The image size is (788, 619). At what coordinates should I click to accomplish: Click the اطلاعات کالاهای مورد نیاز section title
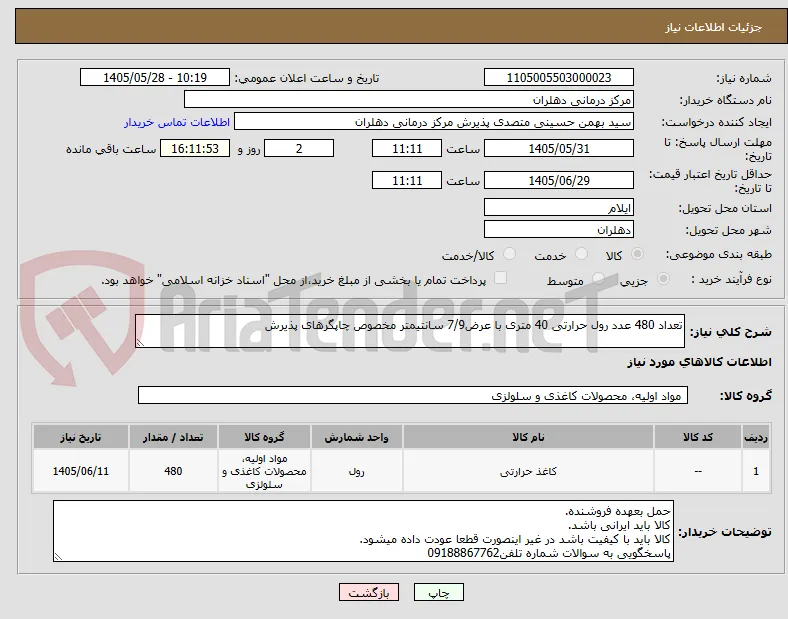699,362
